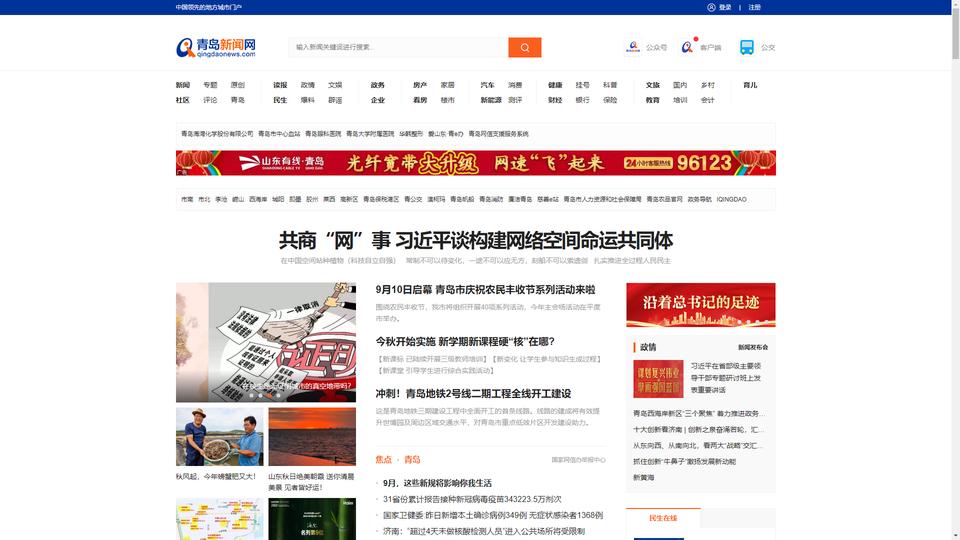960x540 pixels.
Task: Open the 乡村 sub-navigation link
Action: coord(708,85)
